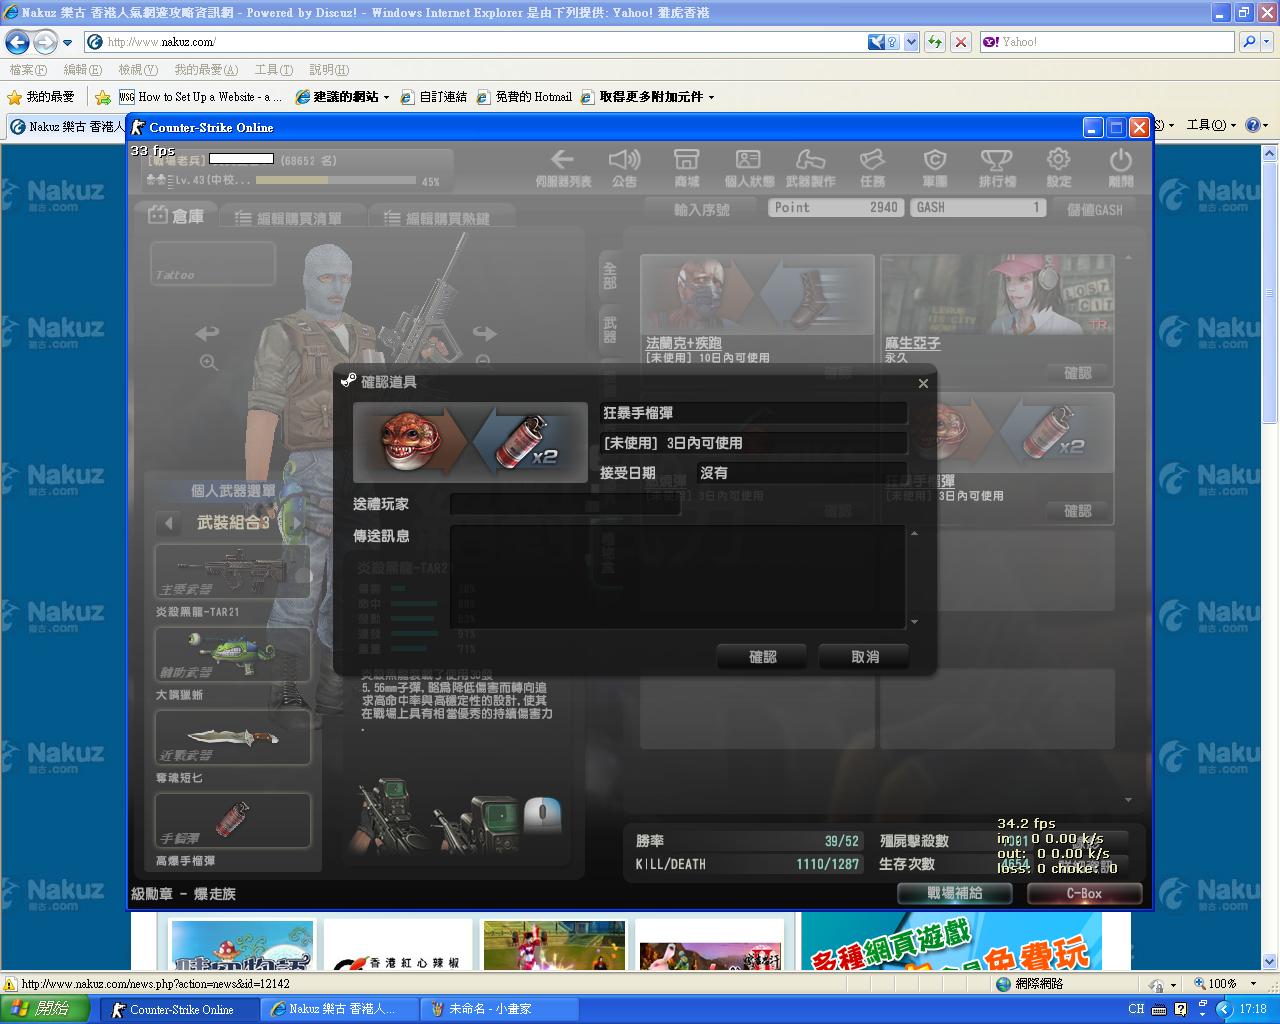This screenshot has height=1024, width=1280.
Task: Select the grenade slot 高爆手榴彈
Action: pos(232,820)
